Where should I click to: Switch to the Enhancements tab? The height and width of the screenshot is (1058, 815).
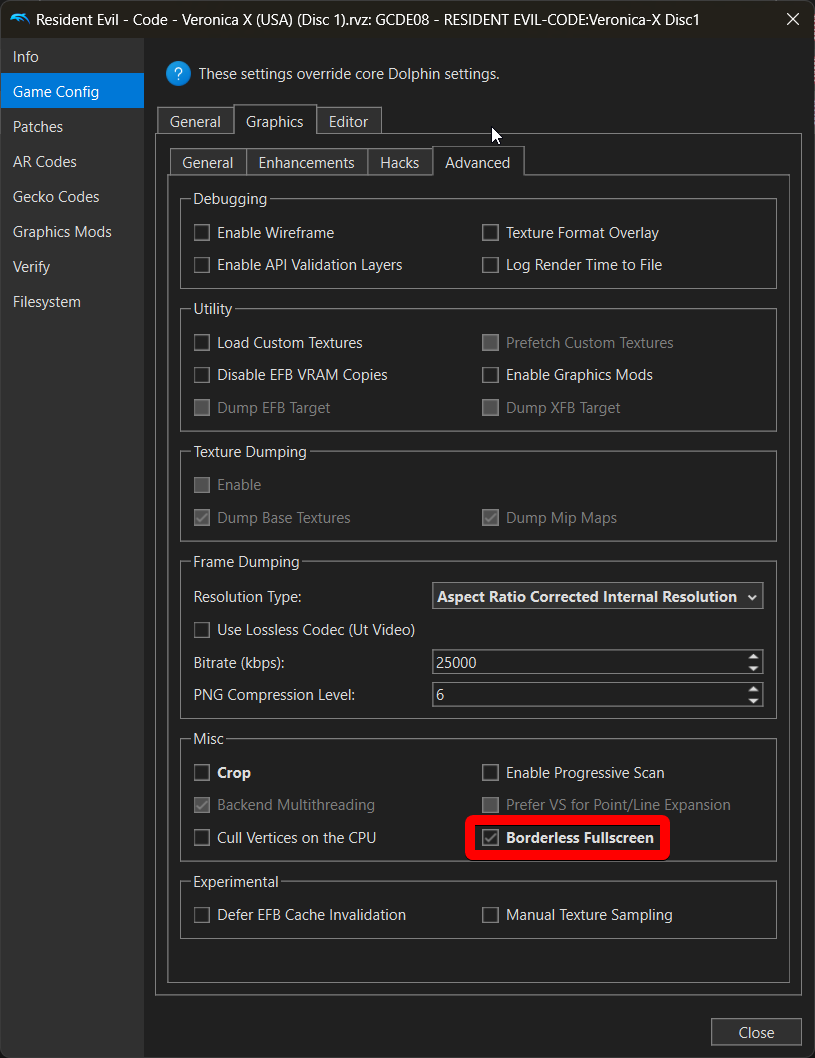coord(306,163)
